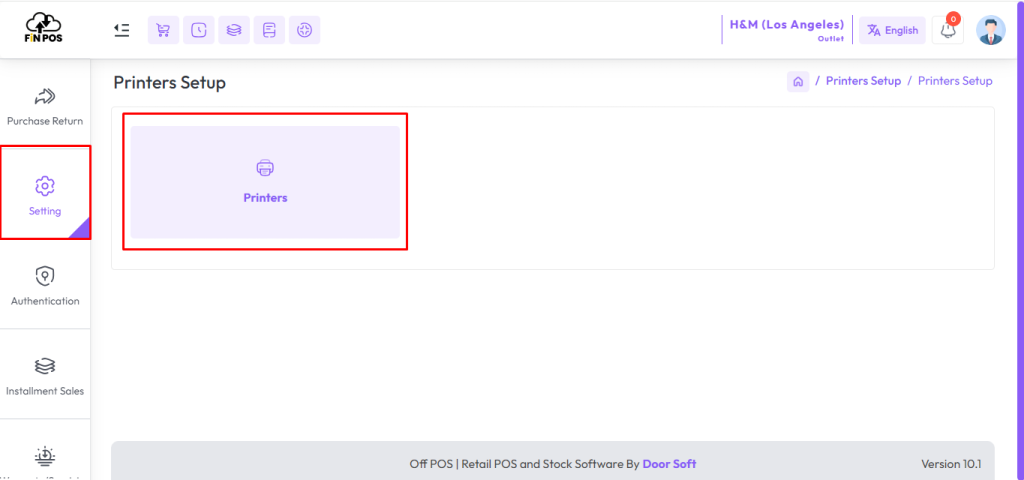Click the circular dial shortcut icon
Screen dimensions: 1024x480
(304, 30)
